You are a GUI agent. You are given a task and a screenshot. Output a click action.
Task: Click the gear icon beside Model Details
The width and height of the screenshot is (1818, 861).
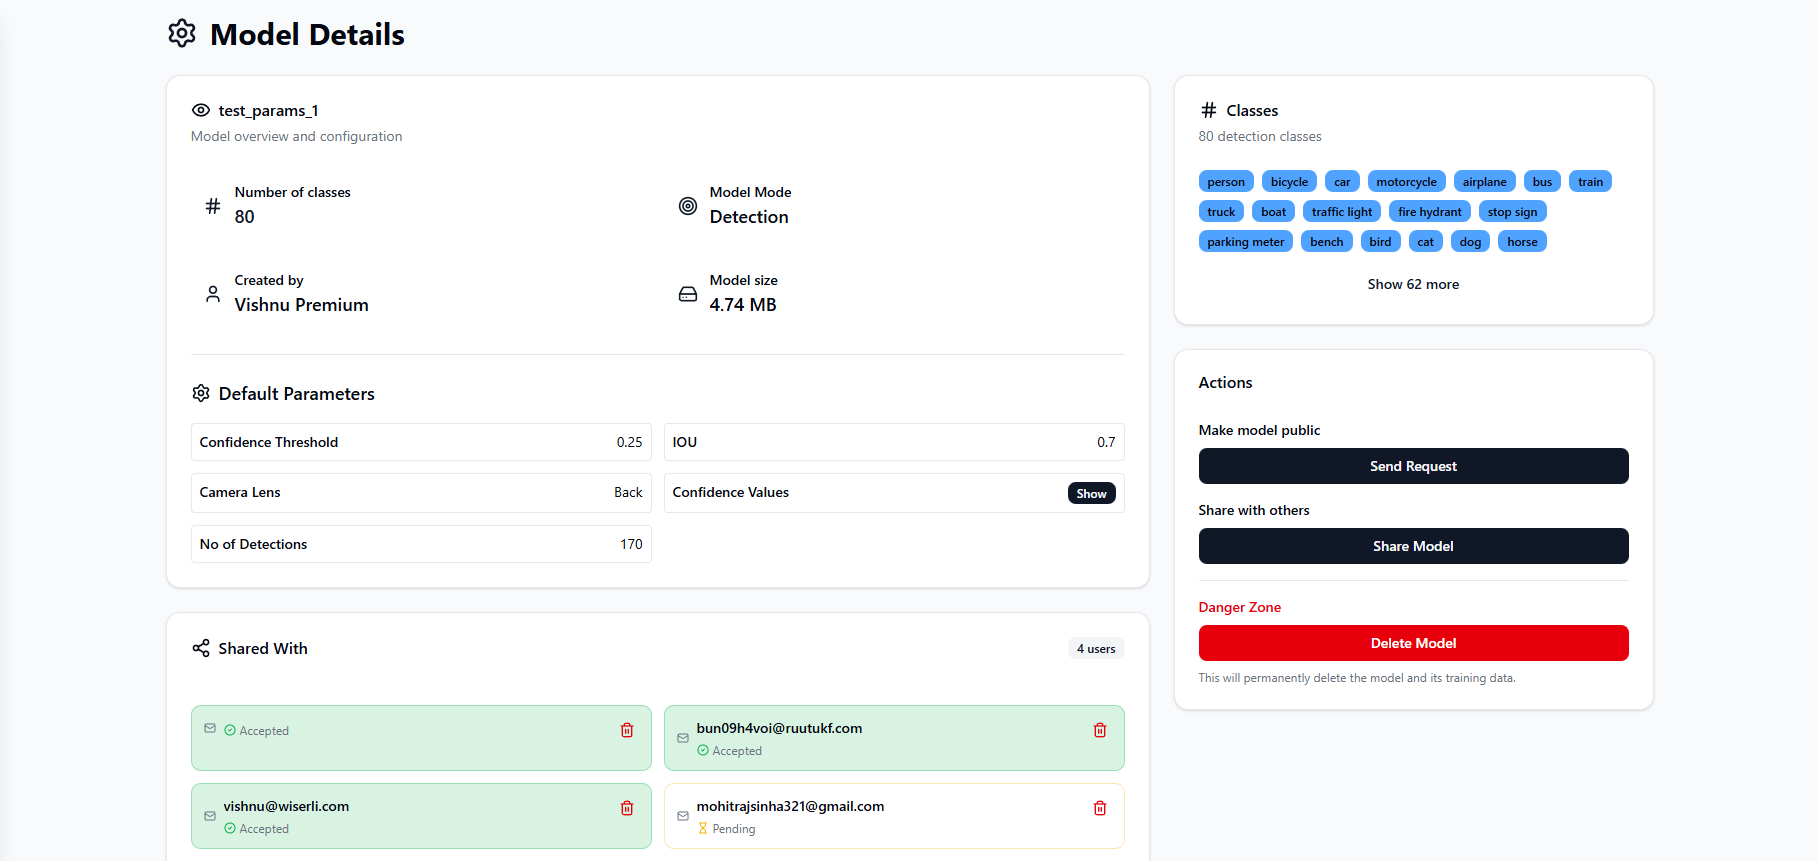[x=182, y=33]
